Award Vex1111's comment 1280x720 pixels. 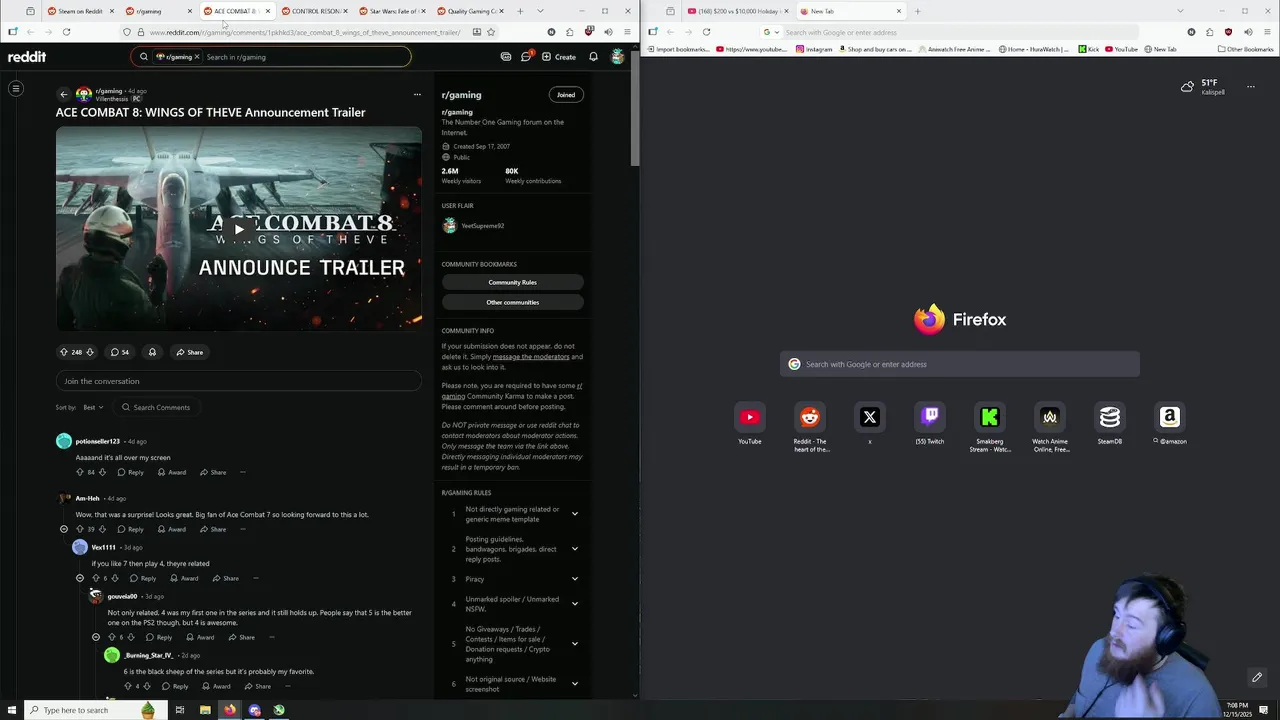pyautogui.click(x=184, y=578)
